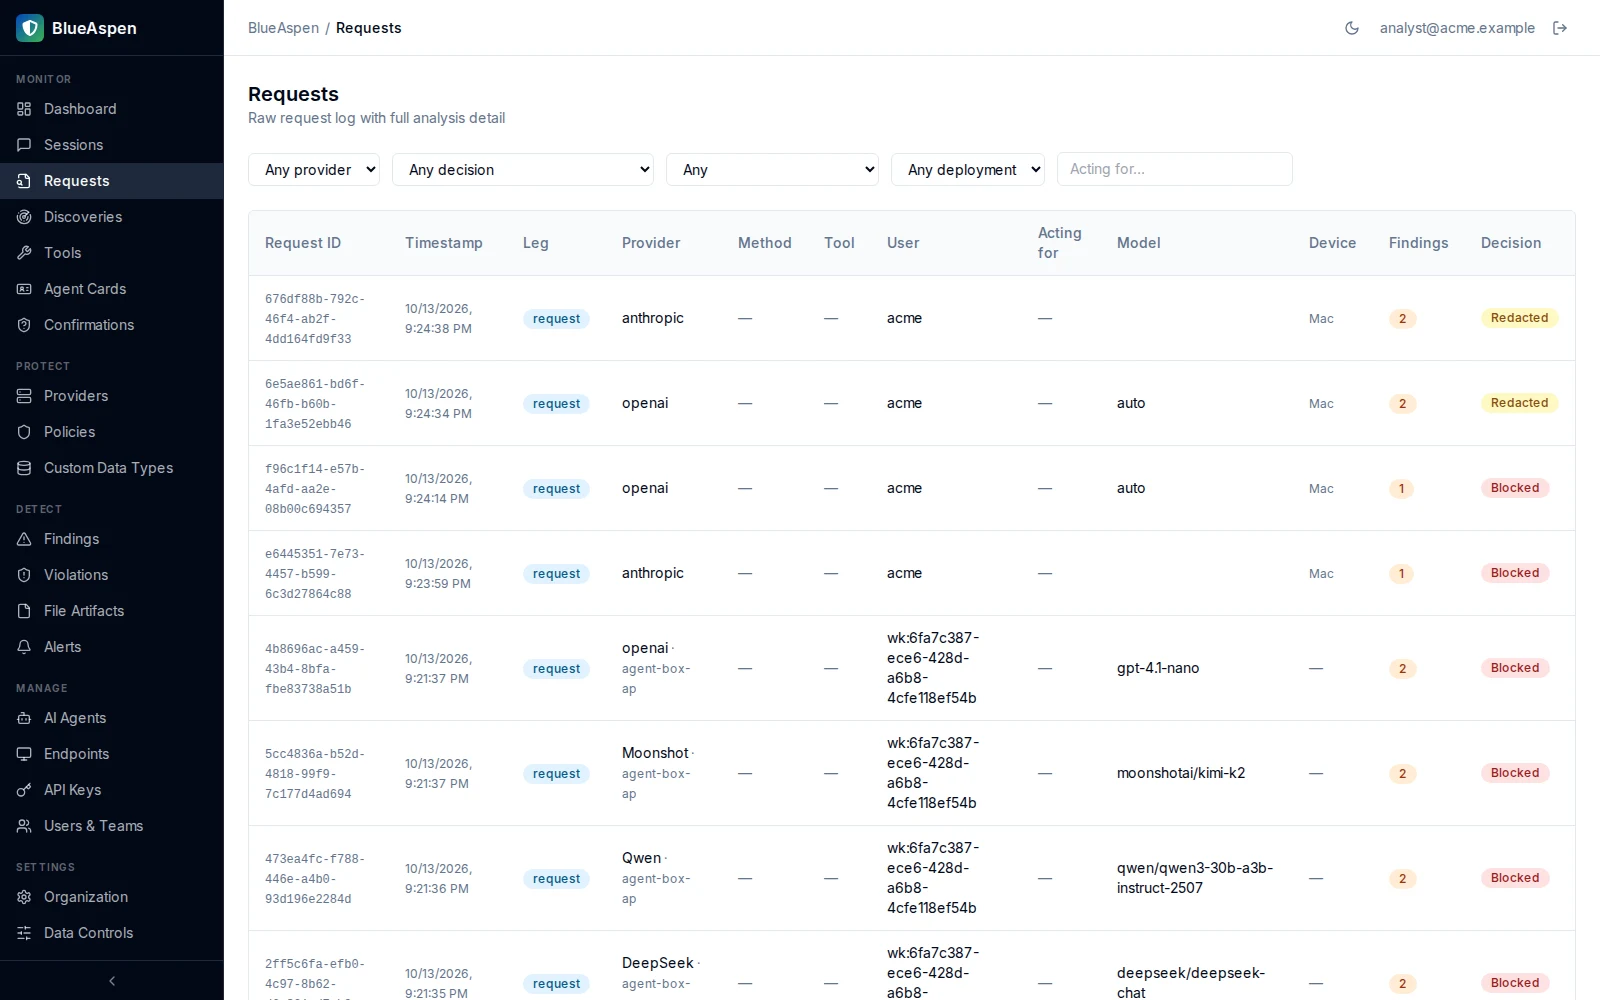Image resolution: width=1600 pixels, height=1000 pixels.
Task: Click the analyst@acme.example account label
Action: point(1457,28)
